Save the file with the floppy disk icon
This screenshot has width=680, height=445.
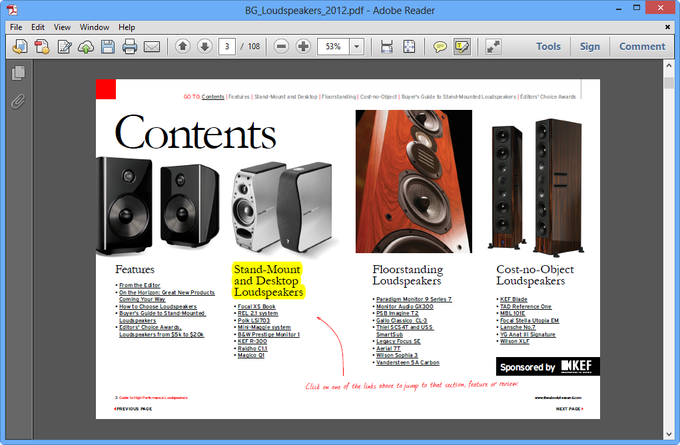[x=108, y=46]
